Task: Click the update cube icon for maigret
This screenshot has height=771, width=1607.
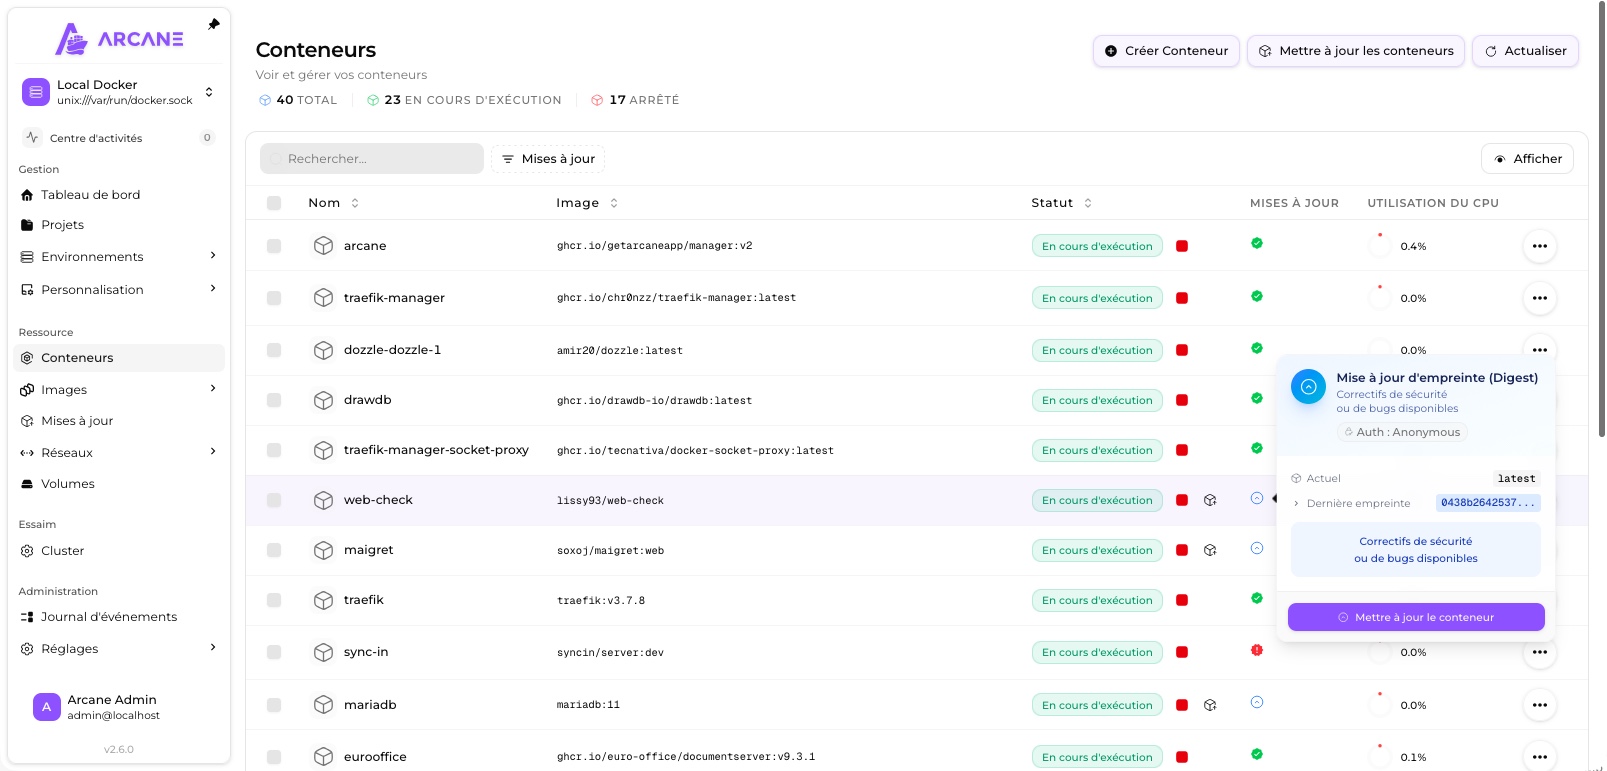Action: tap(1210, 550)
